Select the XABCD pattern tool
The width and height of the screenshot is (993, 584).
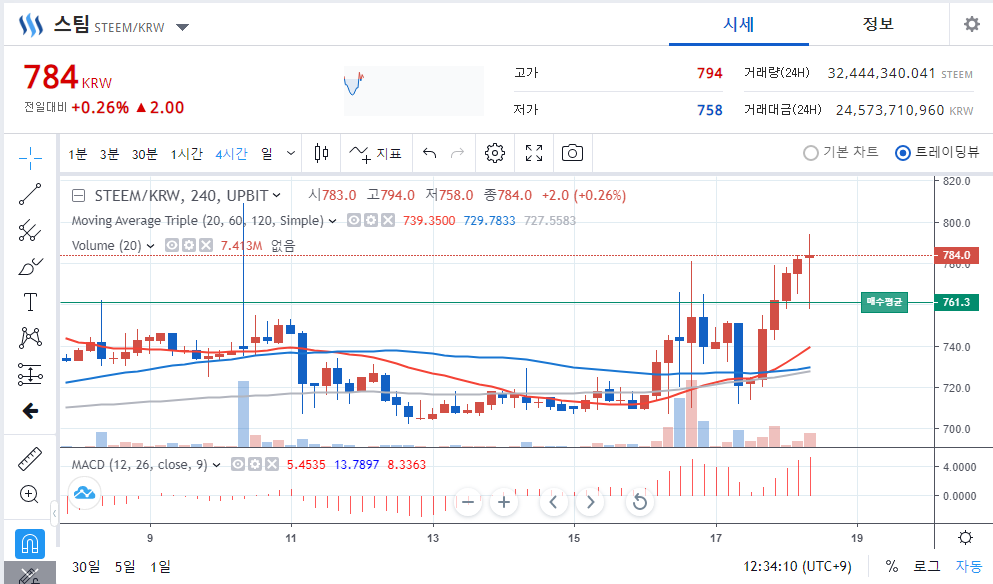[x=30, y=338]
